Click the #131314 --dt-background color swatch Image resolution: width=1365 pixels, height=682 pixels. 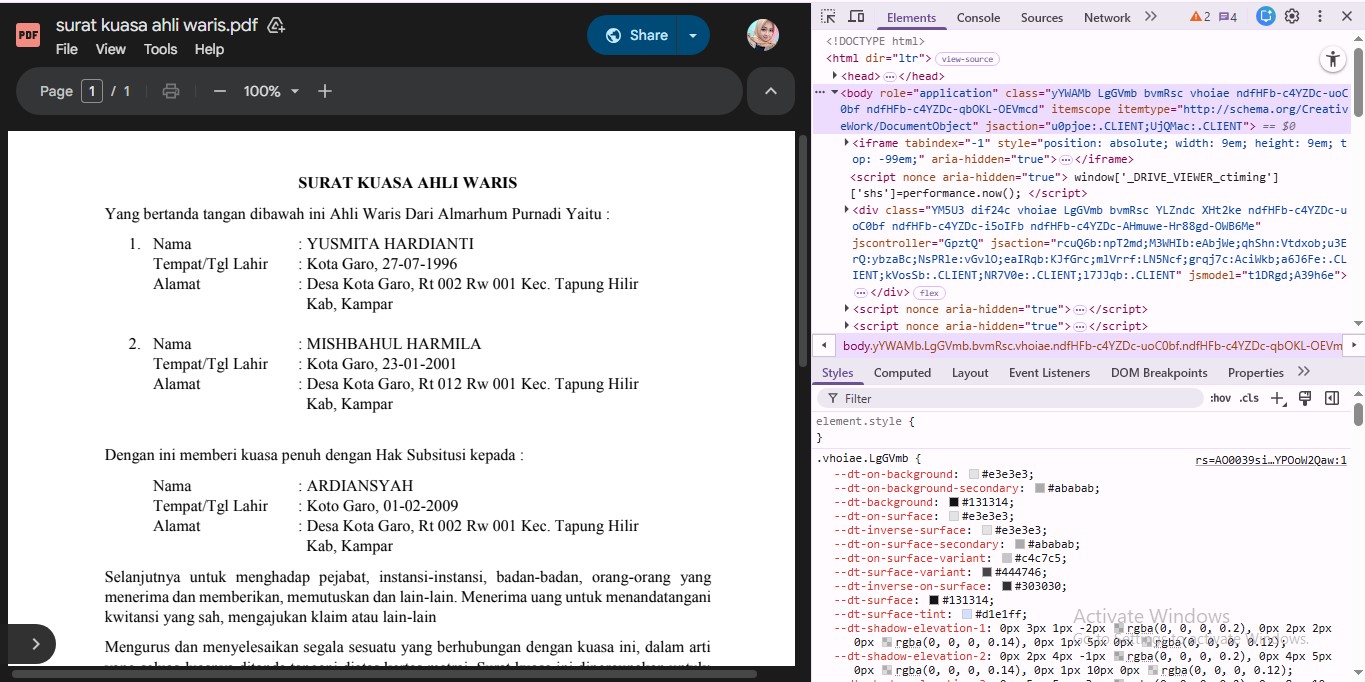(x=954, y=502)
